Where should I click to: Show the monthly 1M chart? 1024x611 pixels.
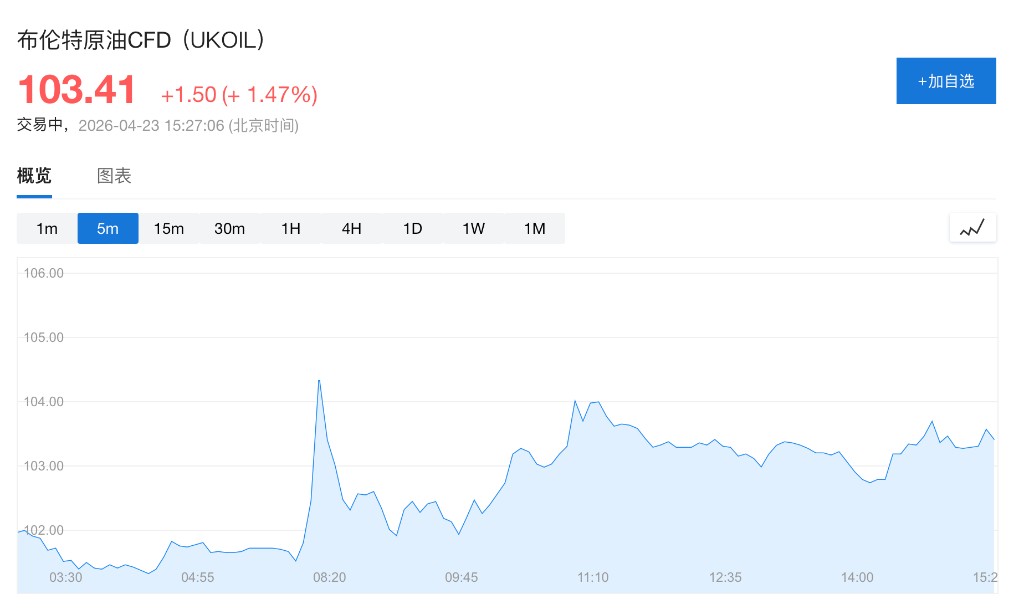click(x=535, y=228)
